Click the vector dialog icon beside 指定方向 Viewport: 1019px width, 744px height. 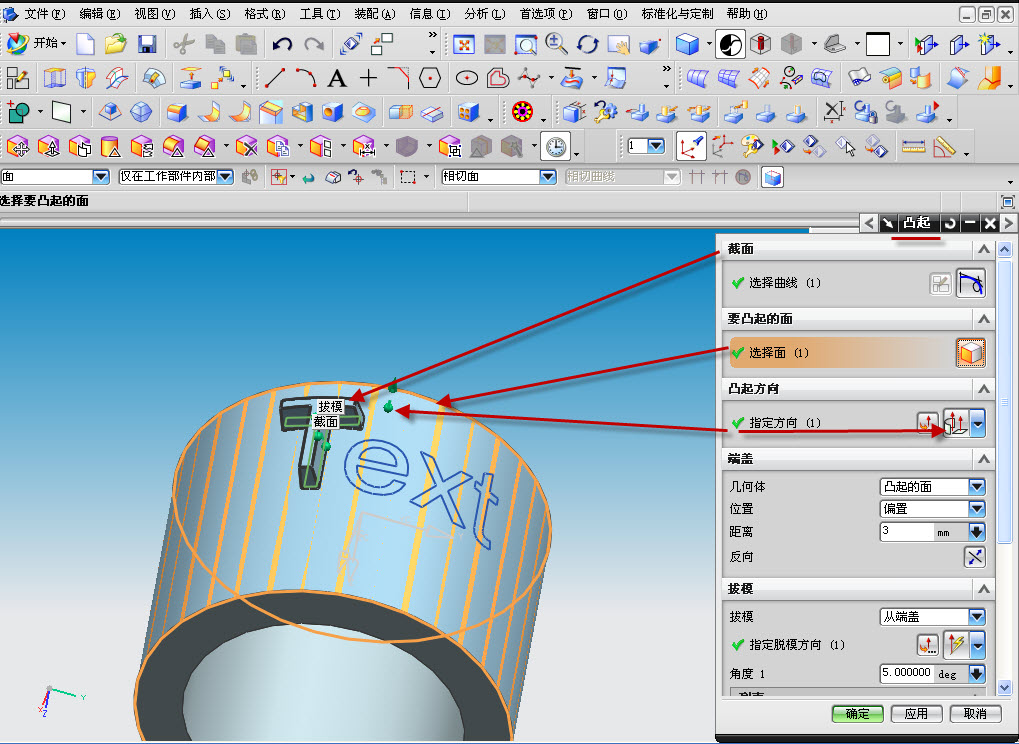pyautogui.click(x=928, y=423)
